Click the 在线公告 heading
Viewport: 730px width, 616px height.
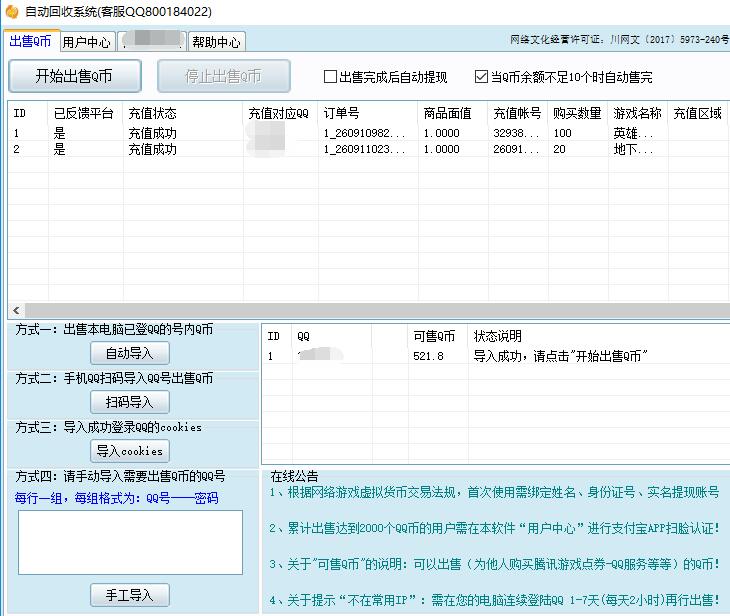coord(294,476)
